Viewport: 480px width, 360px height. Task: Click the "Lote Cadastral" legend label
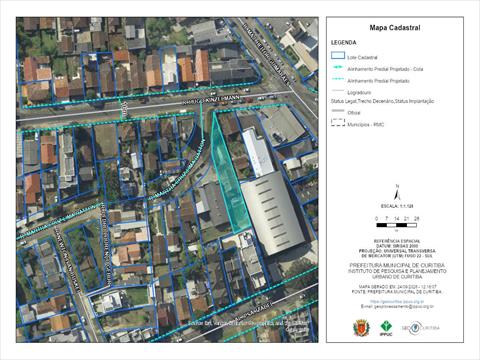click(x=362, y=57)
